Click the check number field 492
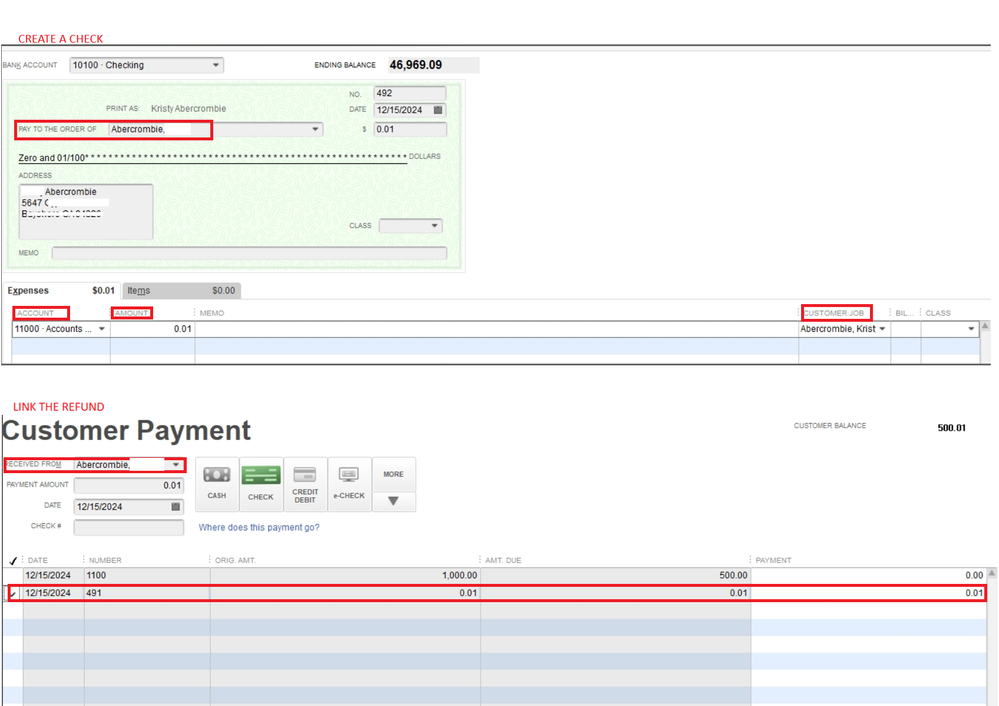Viewport: 999px width, 706px height. pyautogui.click(x=410, y=93)
